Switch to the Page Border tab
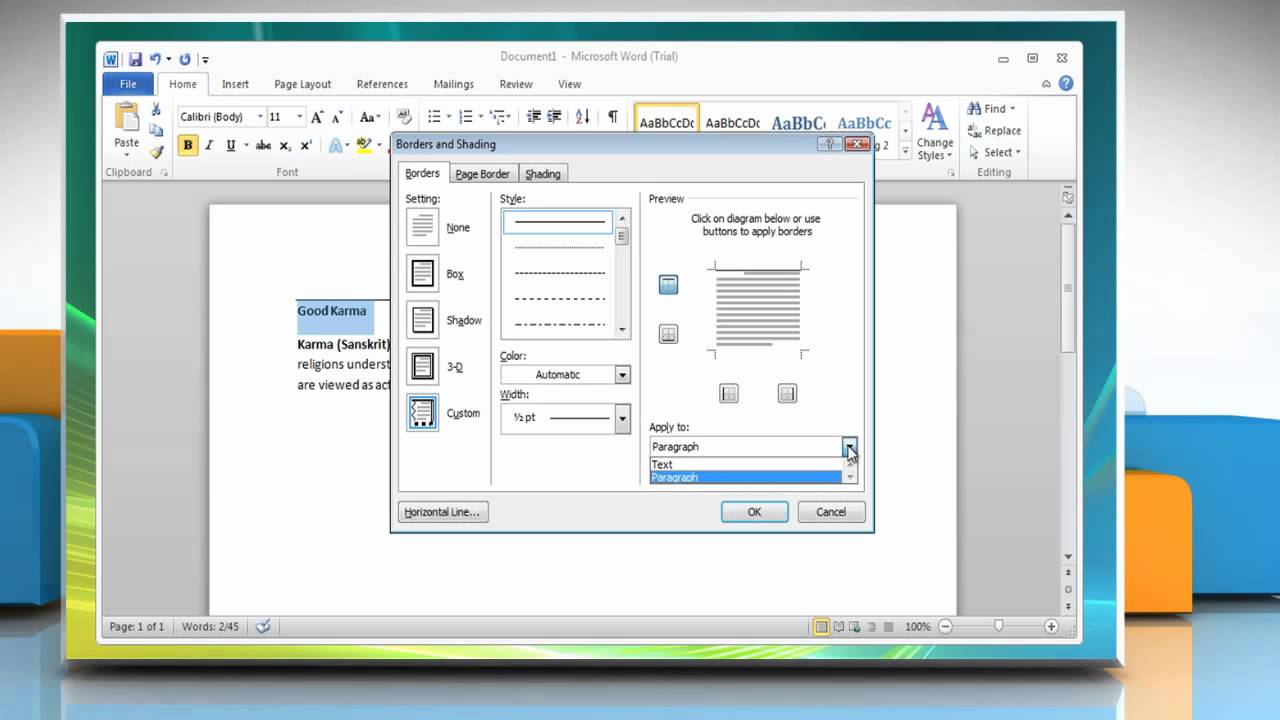 pos(482,174)
